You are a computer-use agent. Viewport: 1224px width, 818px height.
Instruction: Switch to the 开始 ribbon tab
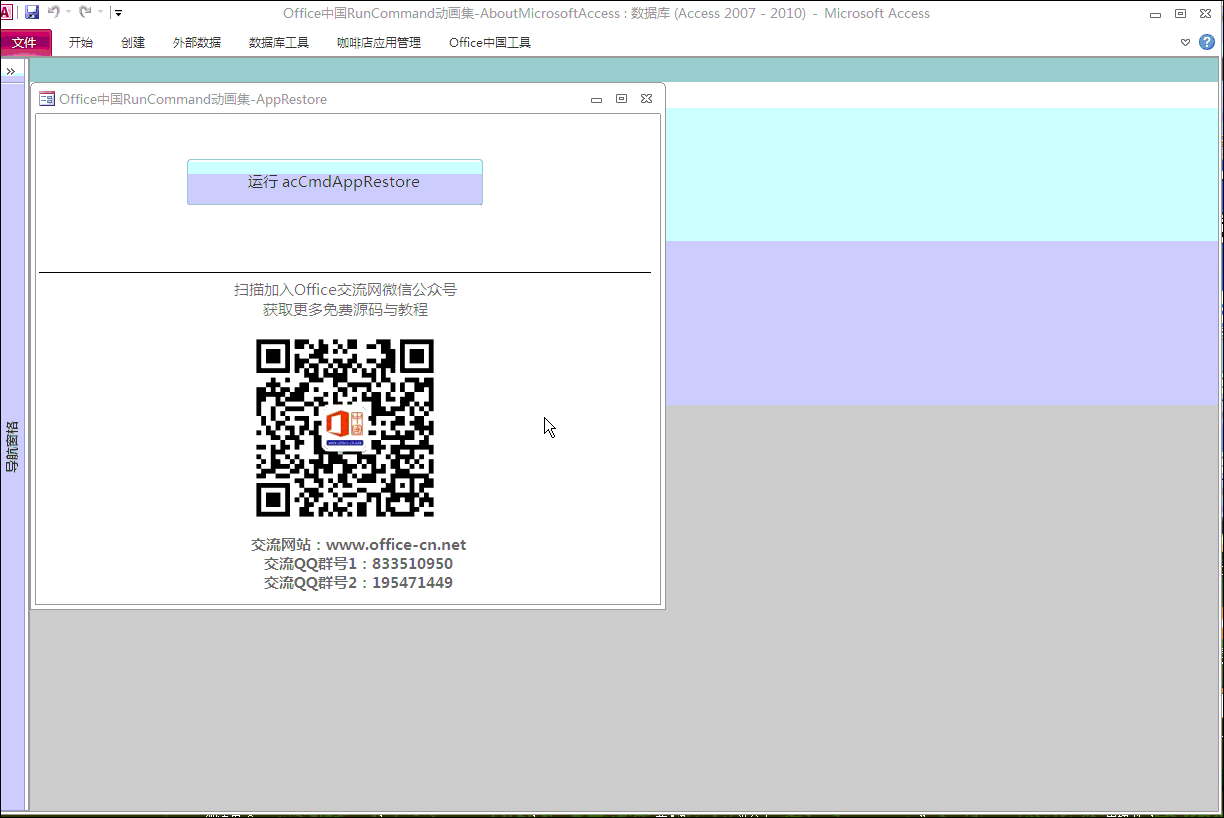point(81,43)
